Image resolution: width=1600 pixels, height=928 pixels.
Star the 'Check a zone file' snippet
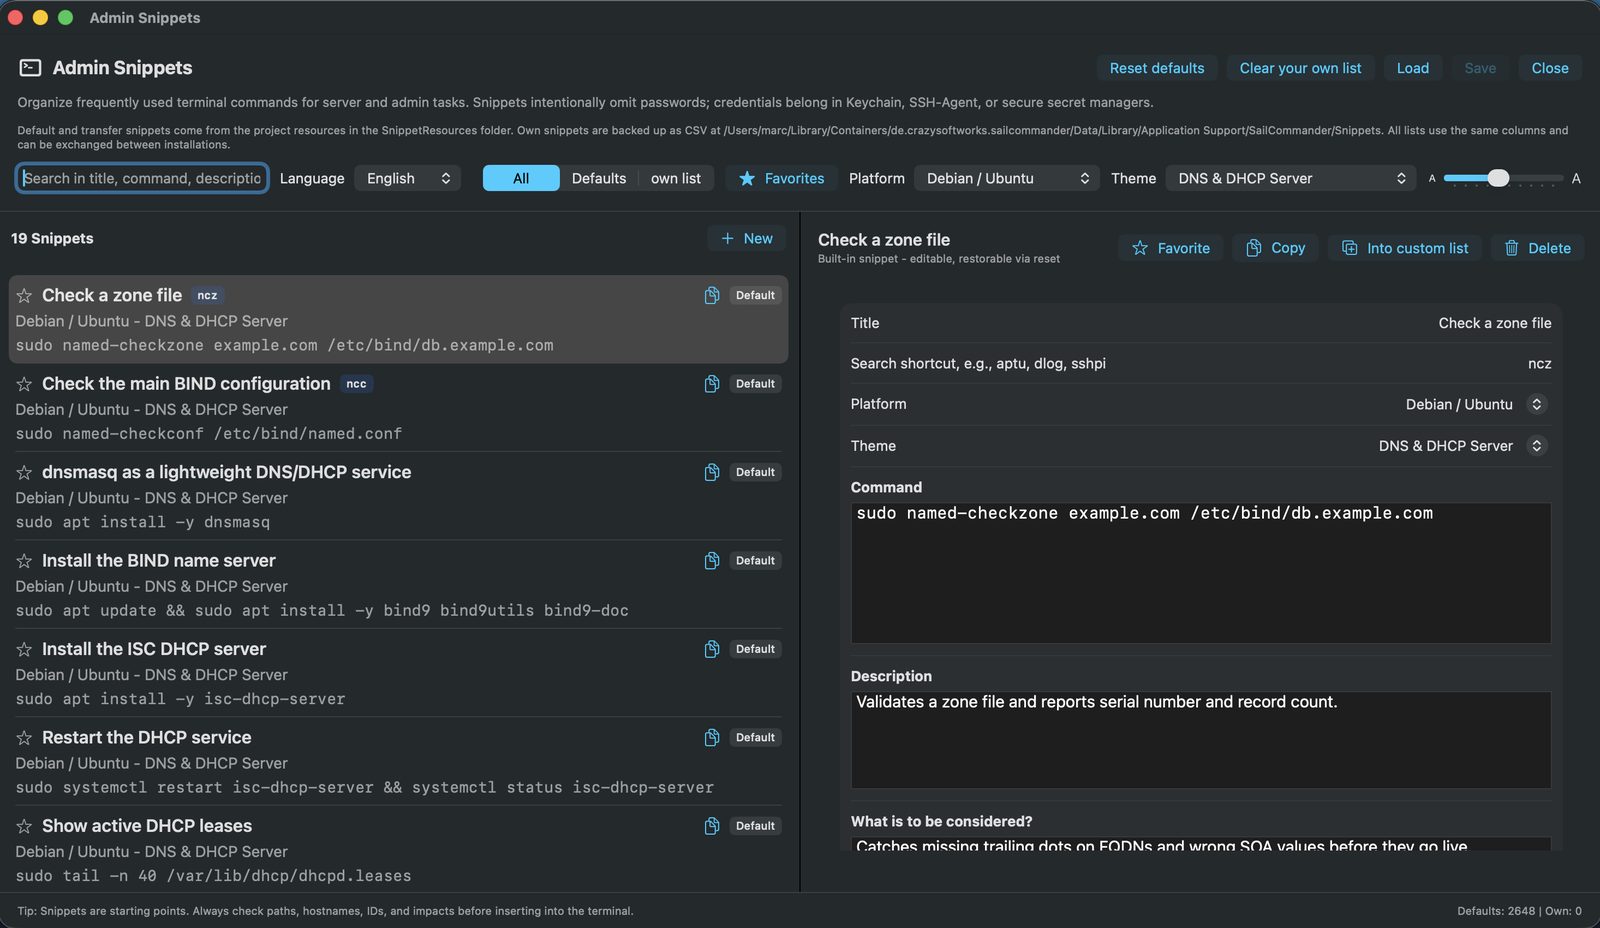click(24, 296)
